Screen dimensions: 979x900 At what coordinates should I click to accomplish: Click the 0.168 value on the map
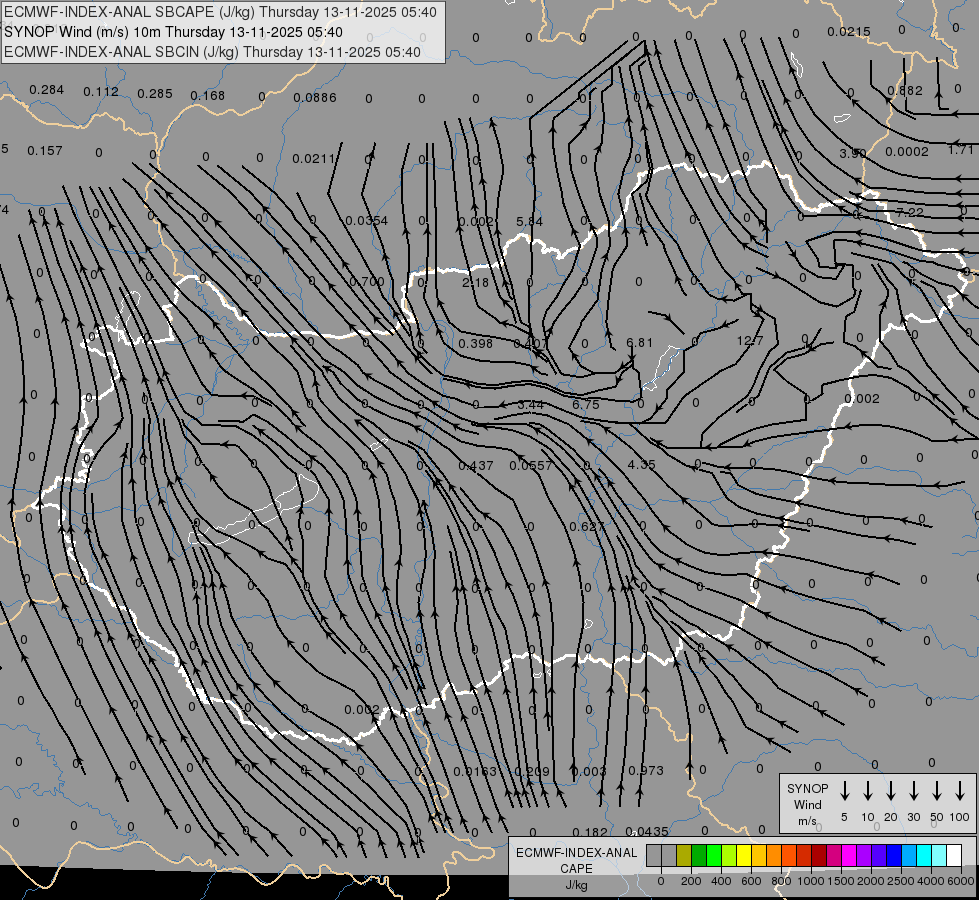[x=207, y=96]
